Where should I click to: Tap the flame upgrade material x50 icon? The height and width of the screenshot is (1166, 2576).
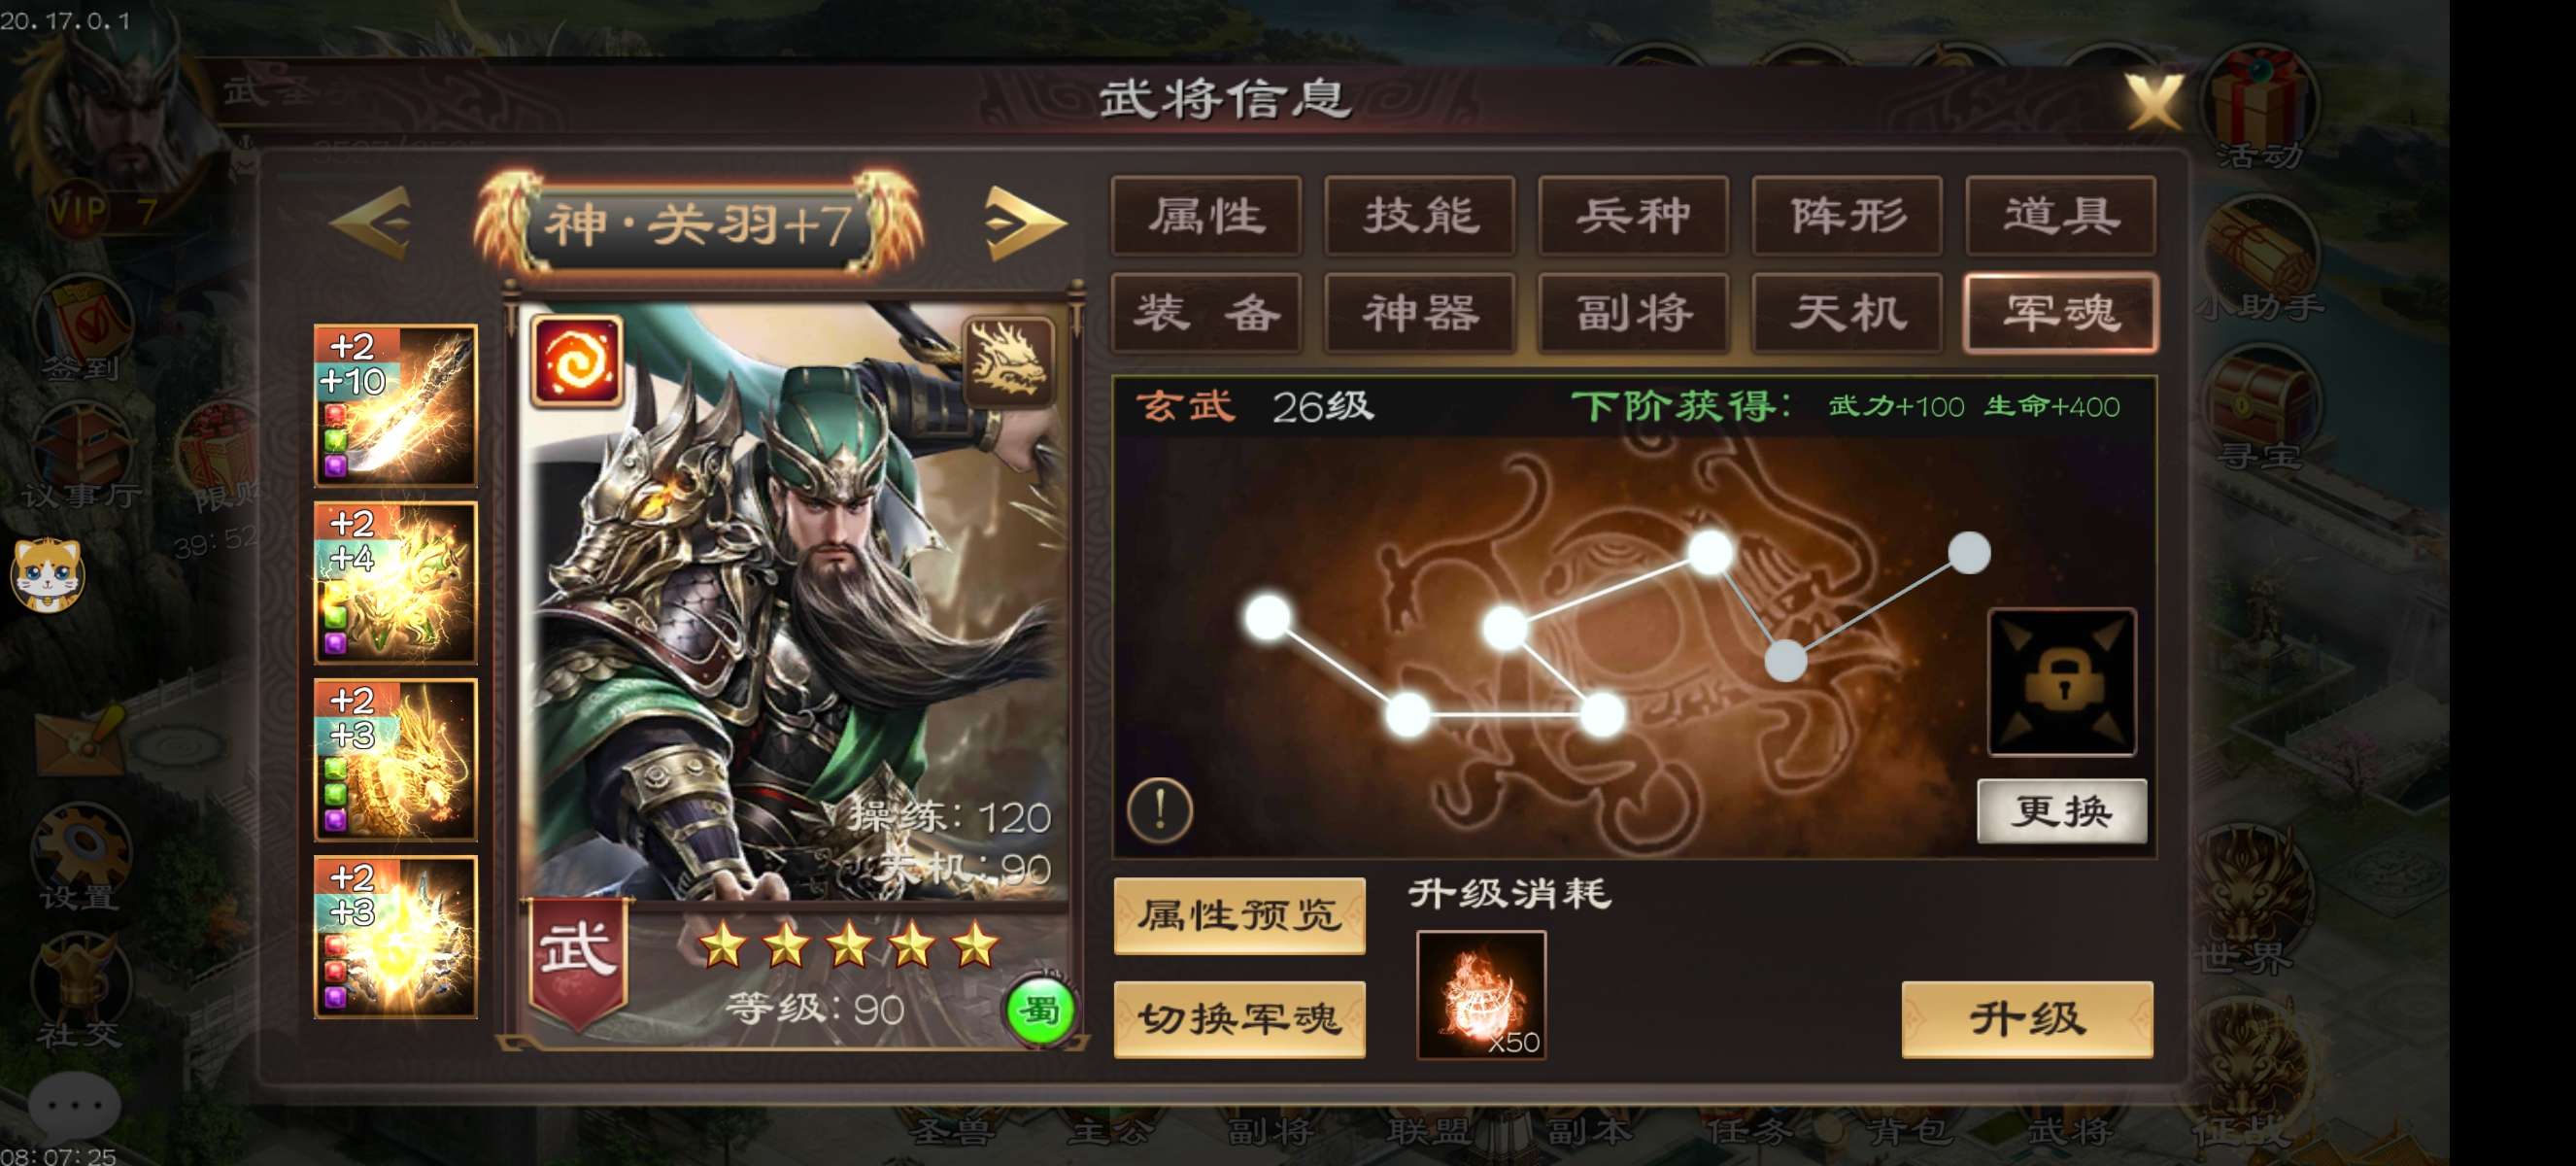(1481, 994)
